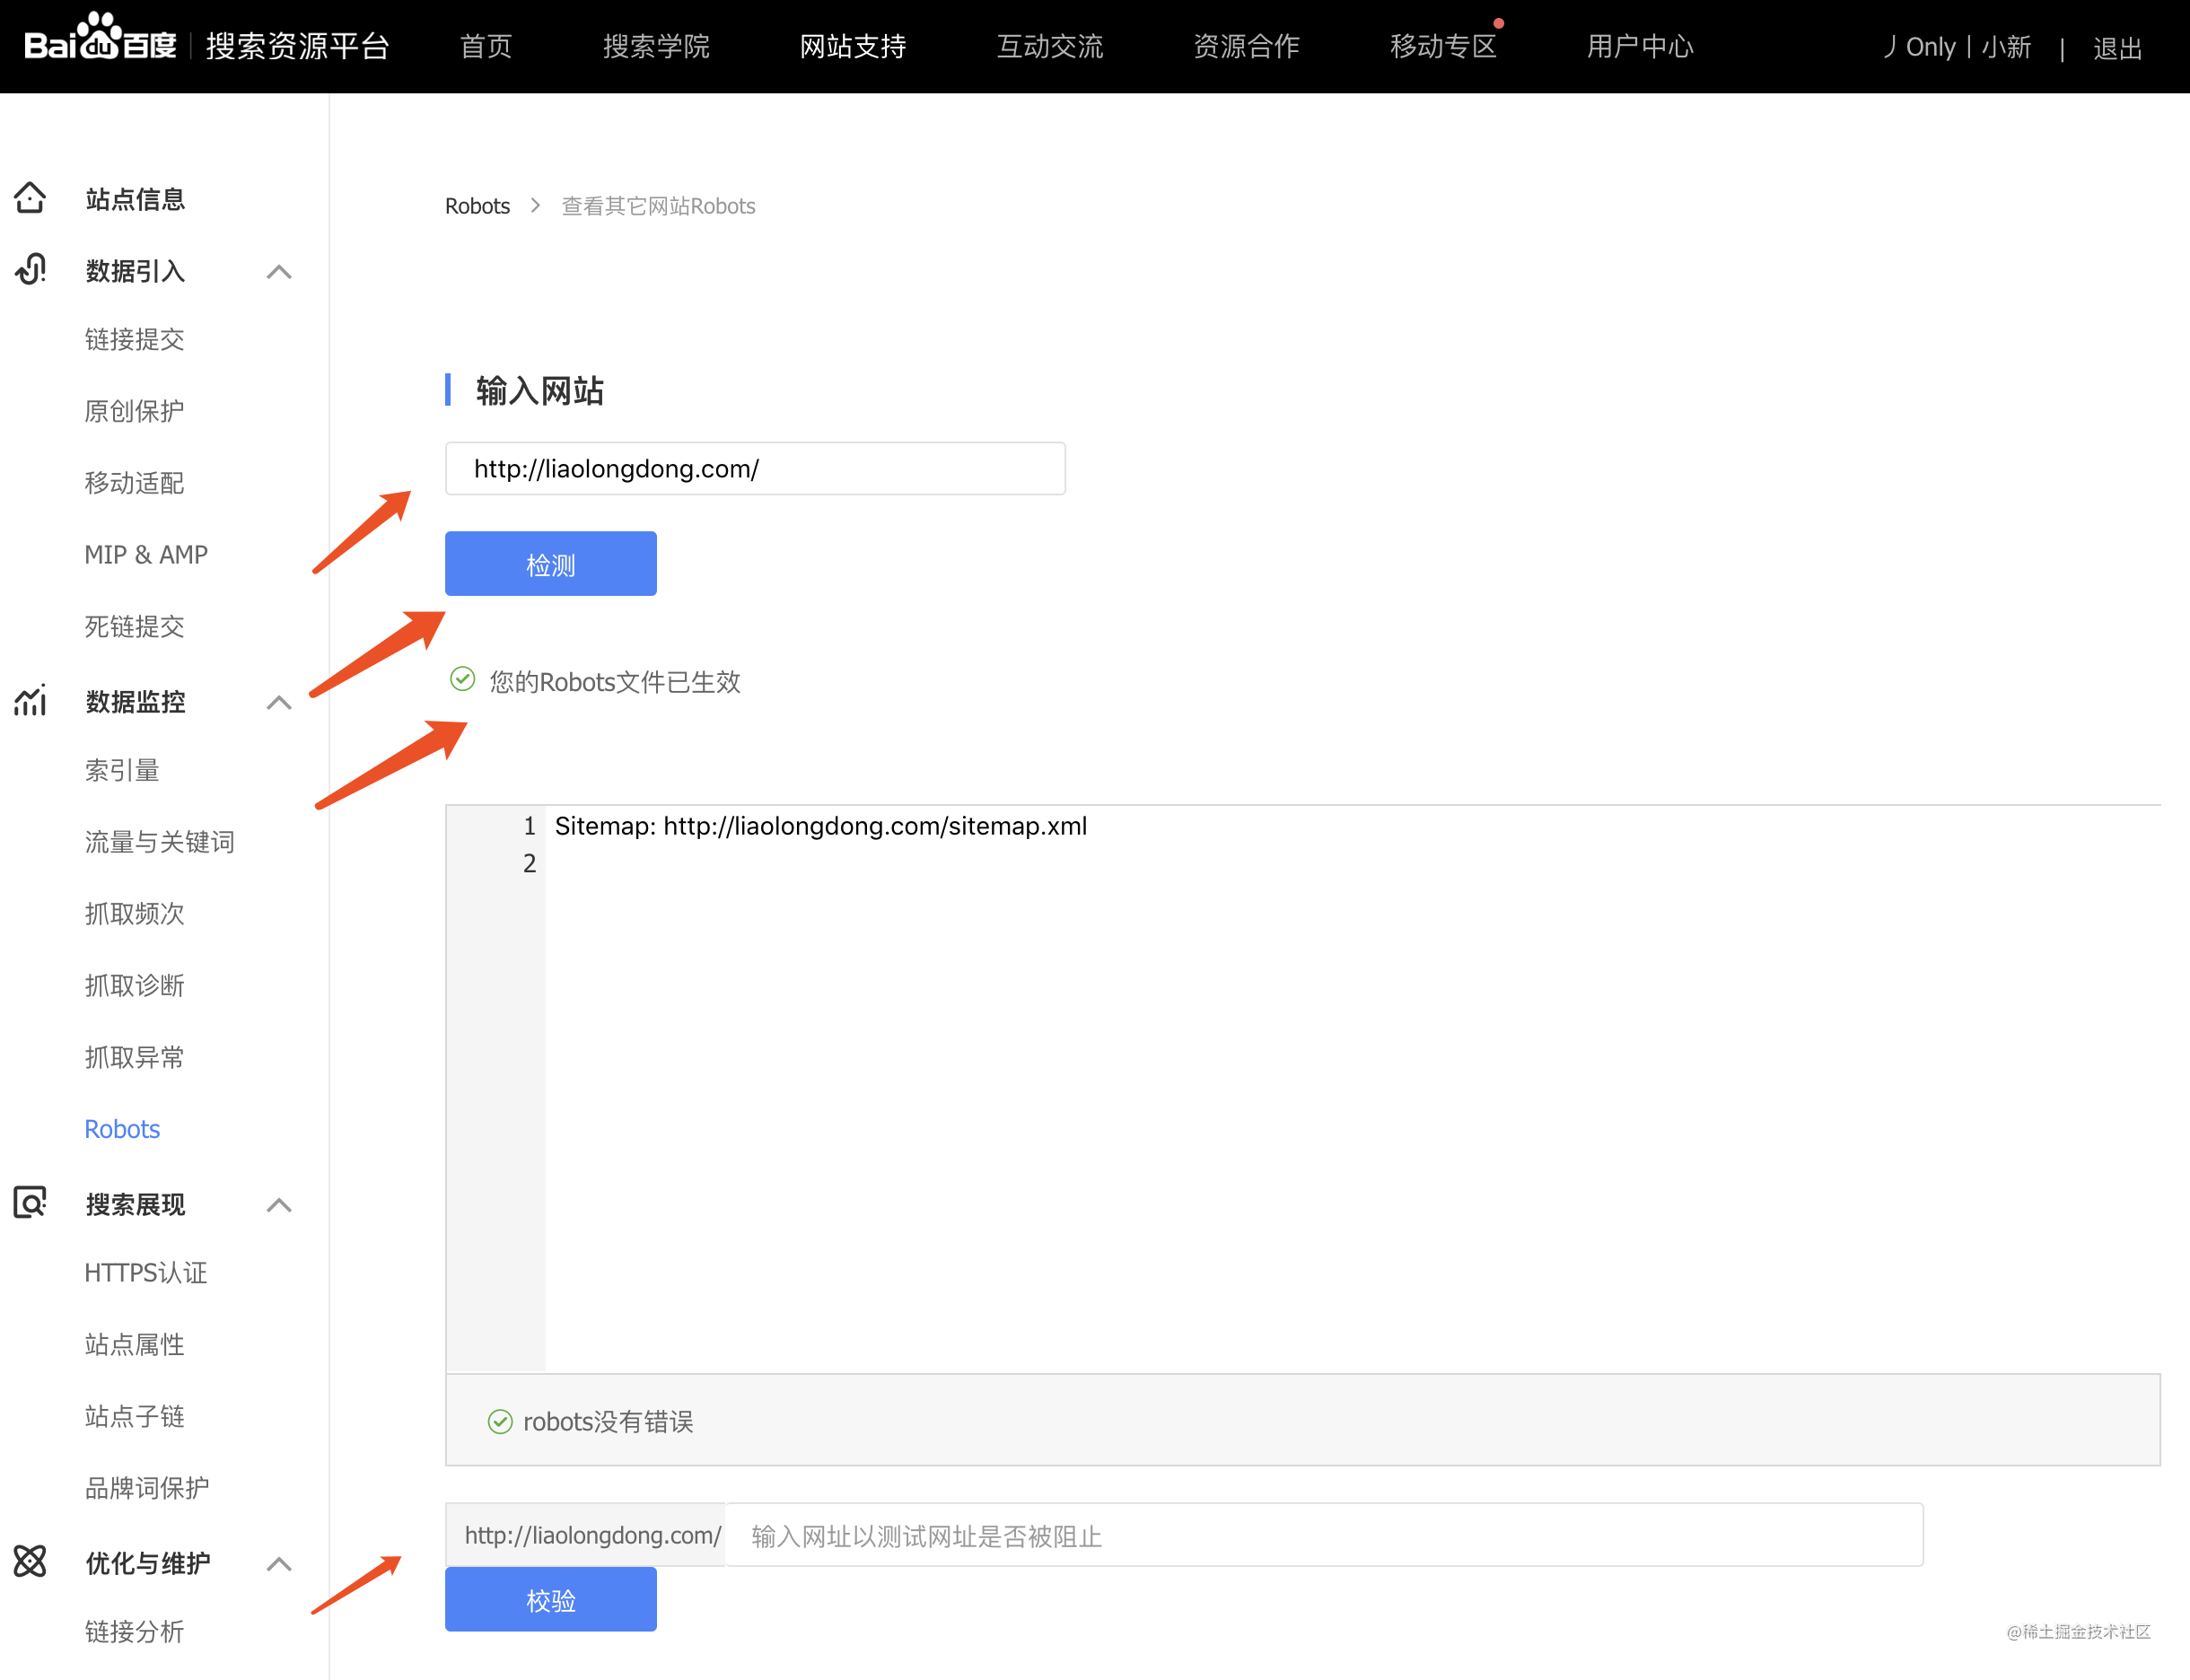Open 首页 in top navigation
The width and height of the screenshot is (2190, 1680).
486,46
